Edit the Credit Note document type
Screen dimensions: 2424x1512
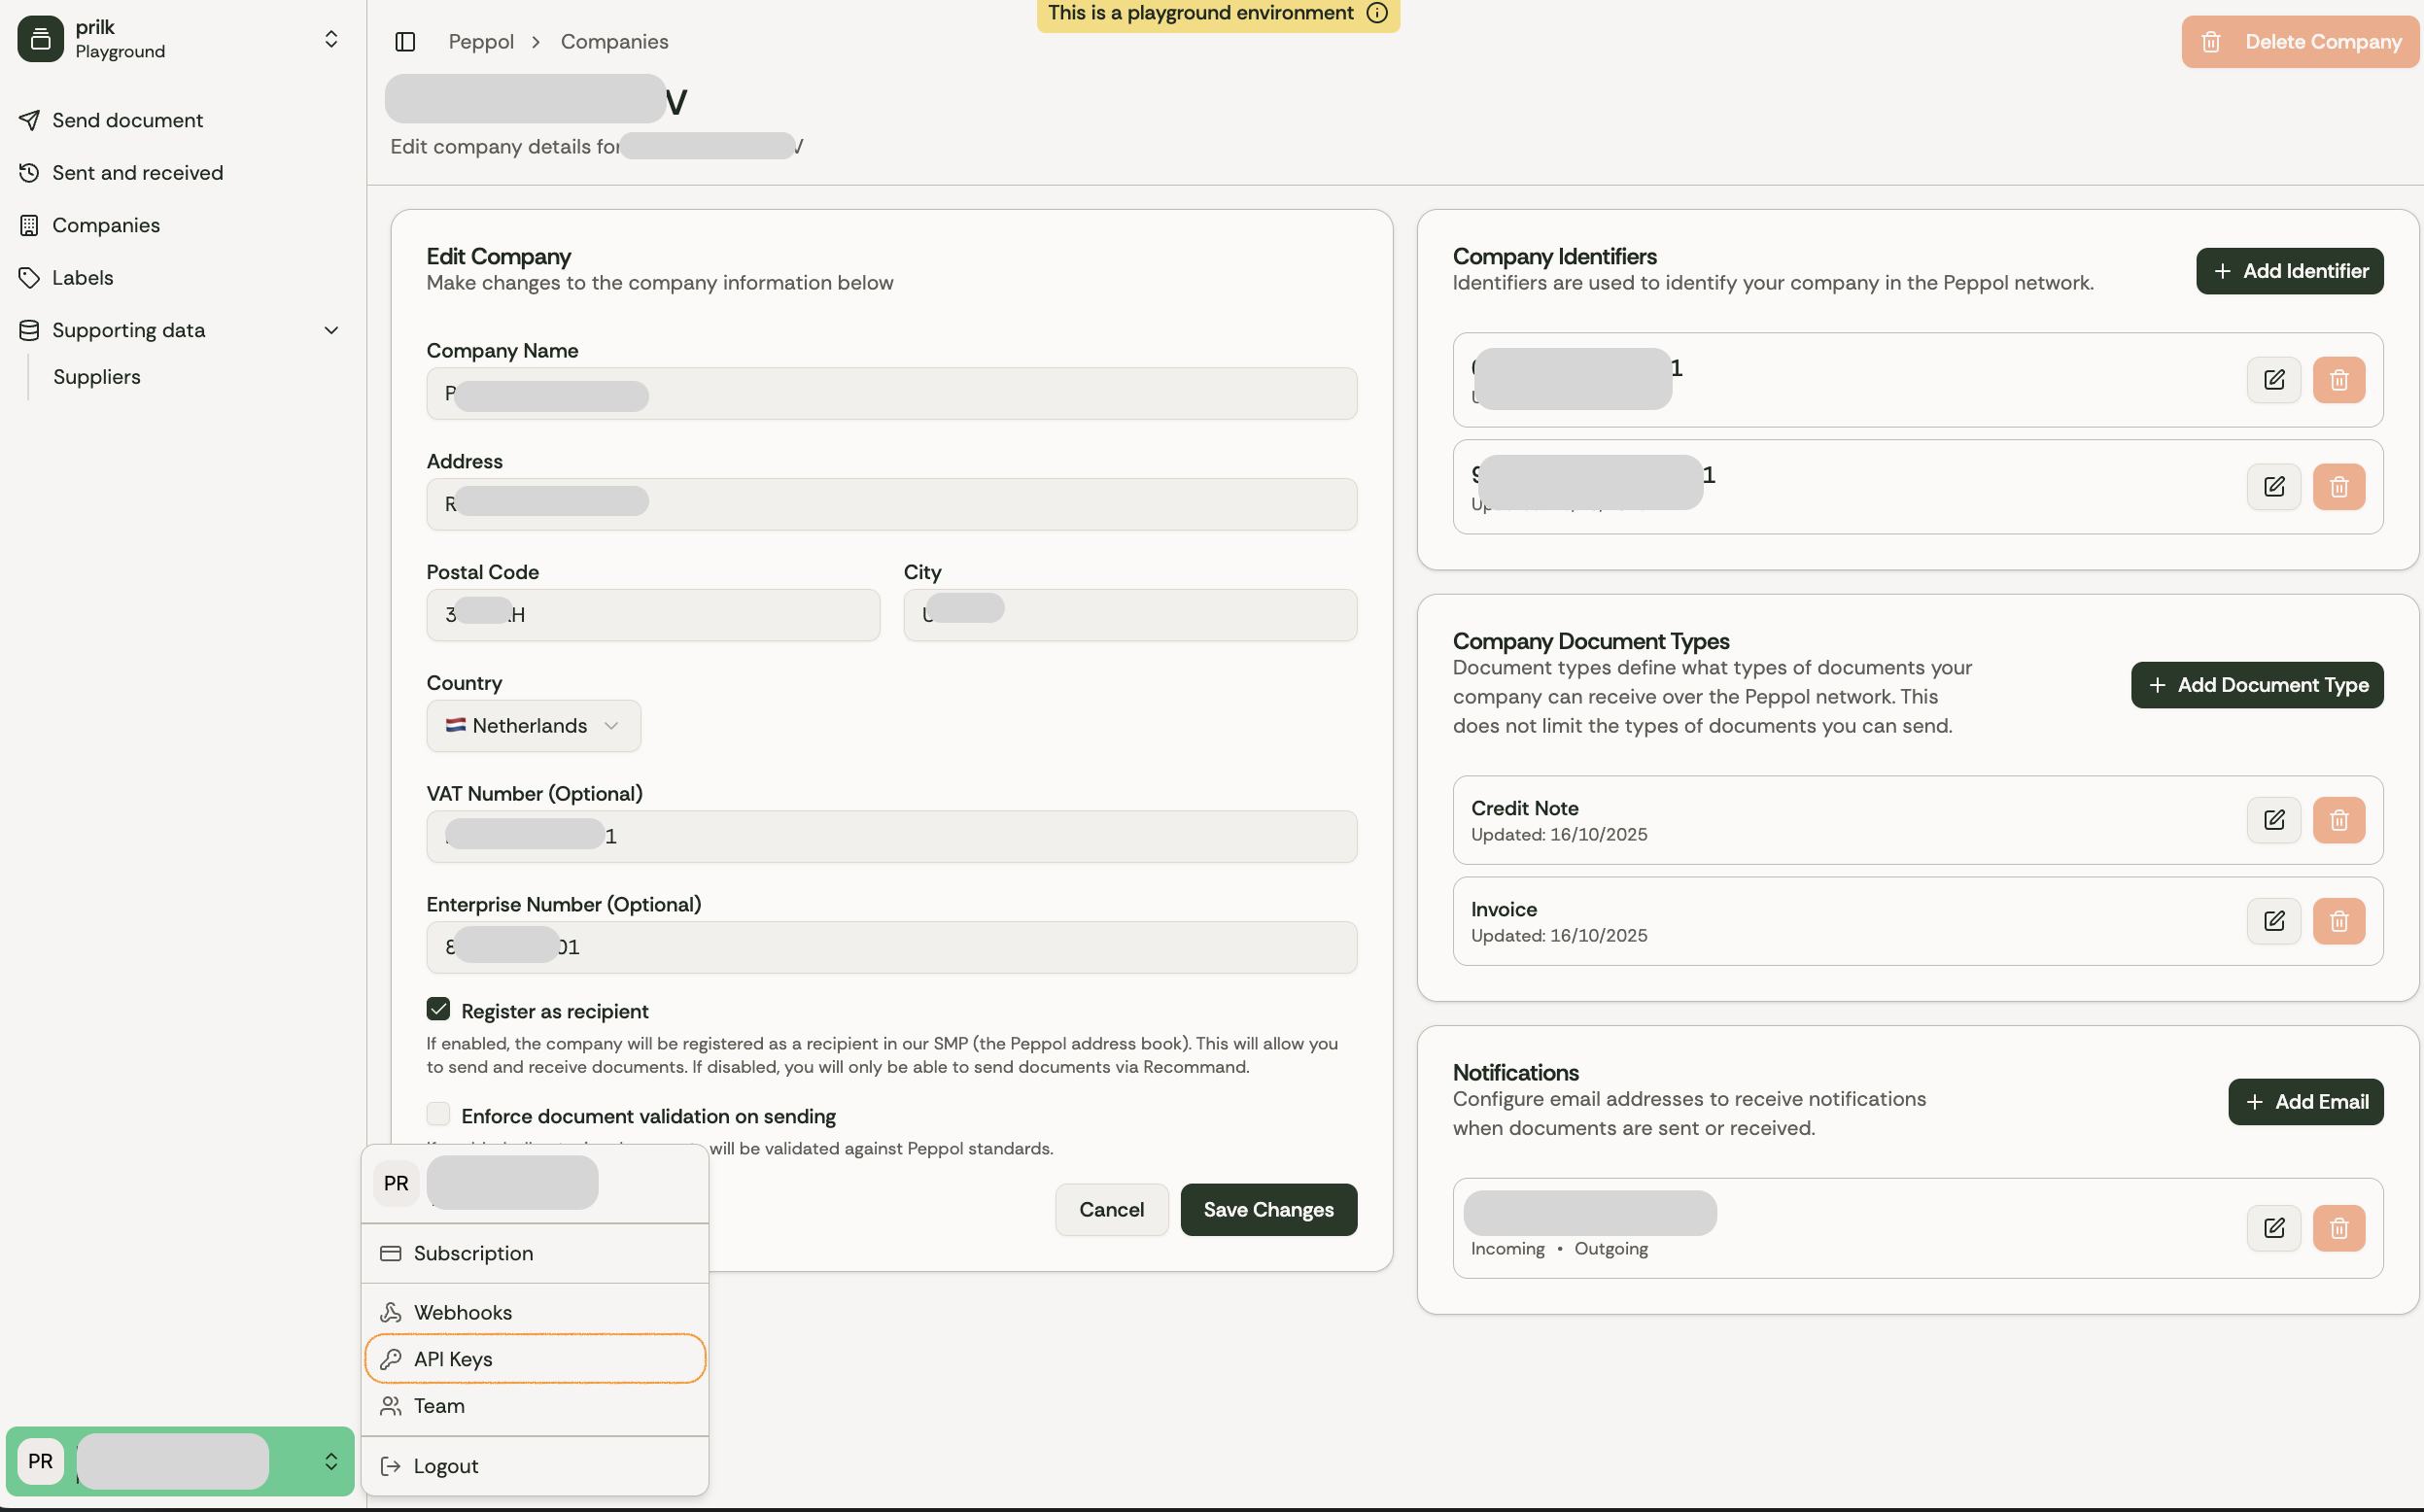pos(2273,820)
